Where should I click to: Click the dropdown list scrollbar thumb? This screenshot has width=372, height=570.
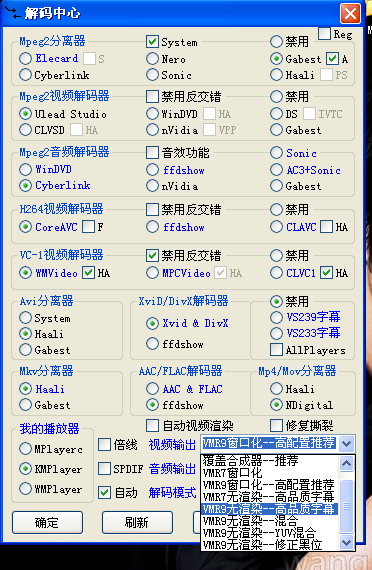(347, 506)
